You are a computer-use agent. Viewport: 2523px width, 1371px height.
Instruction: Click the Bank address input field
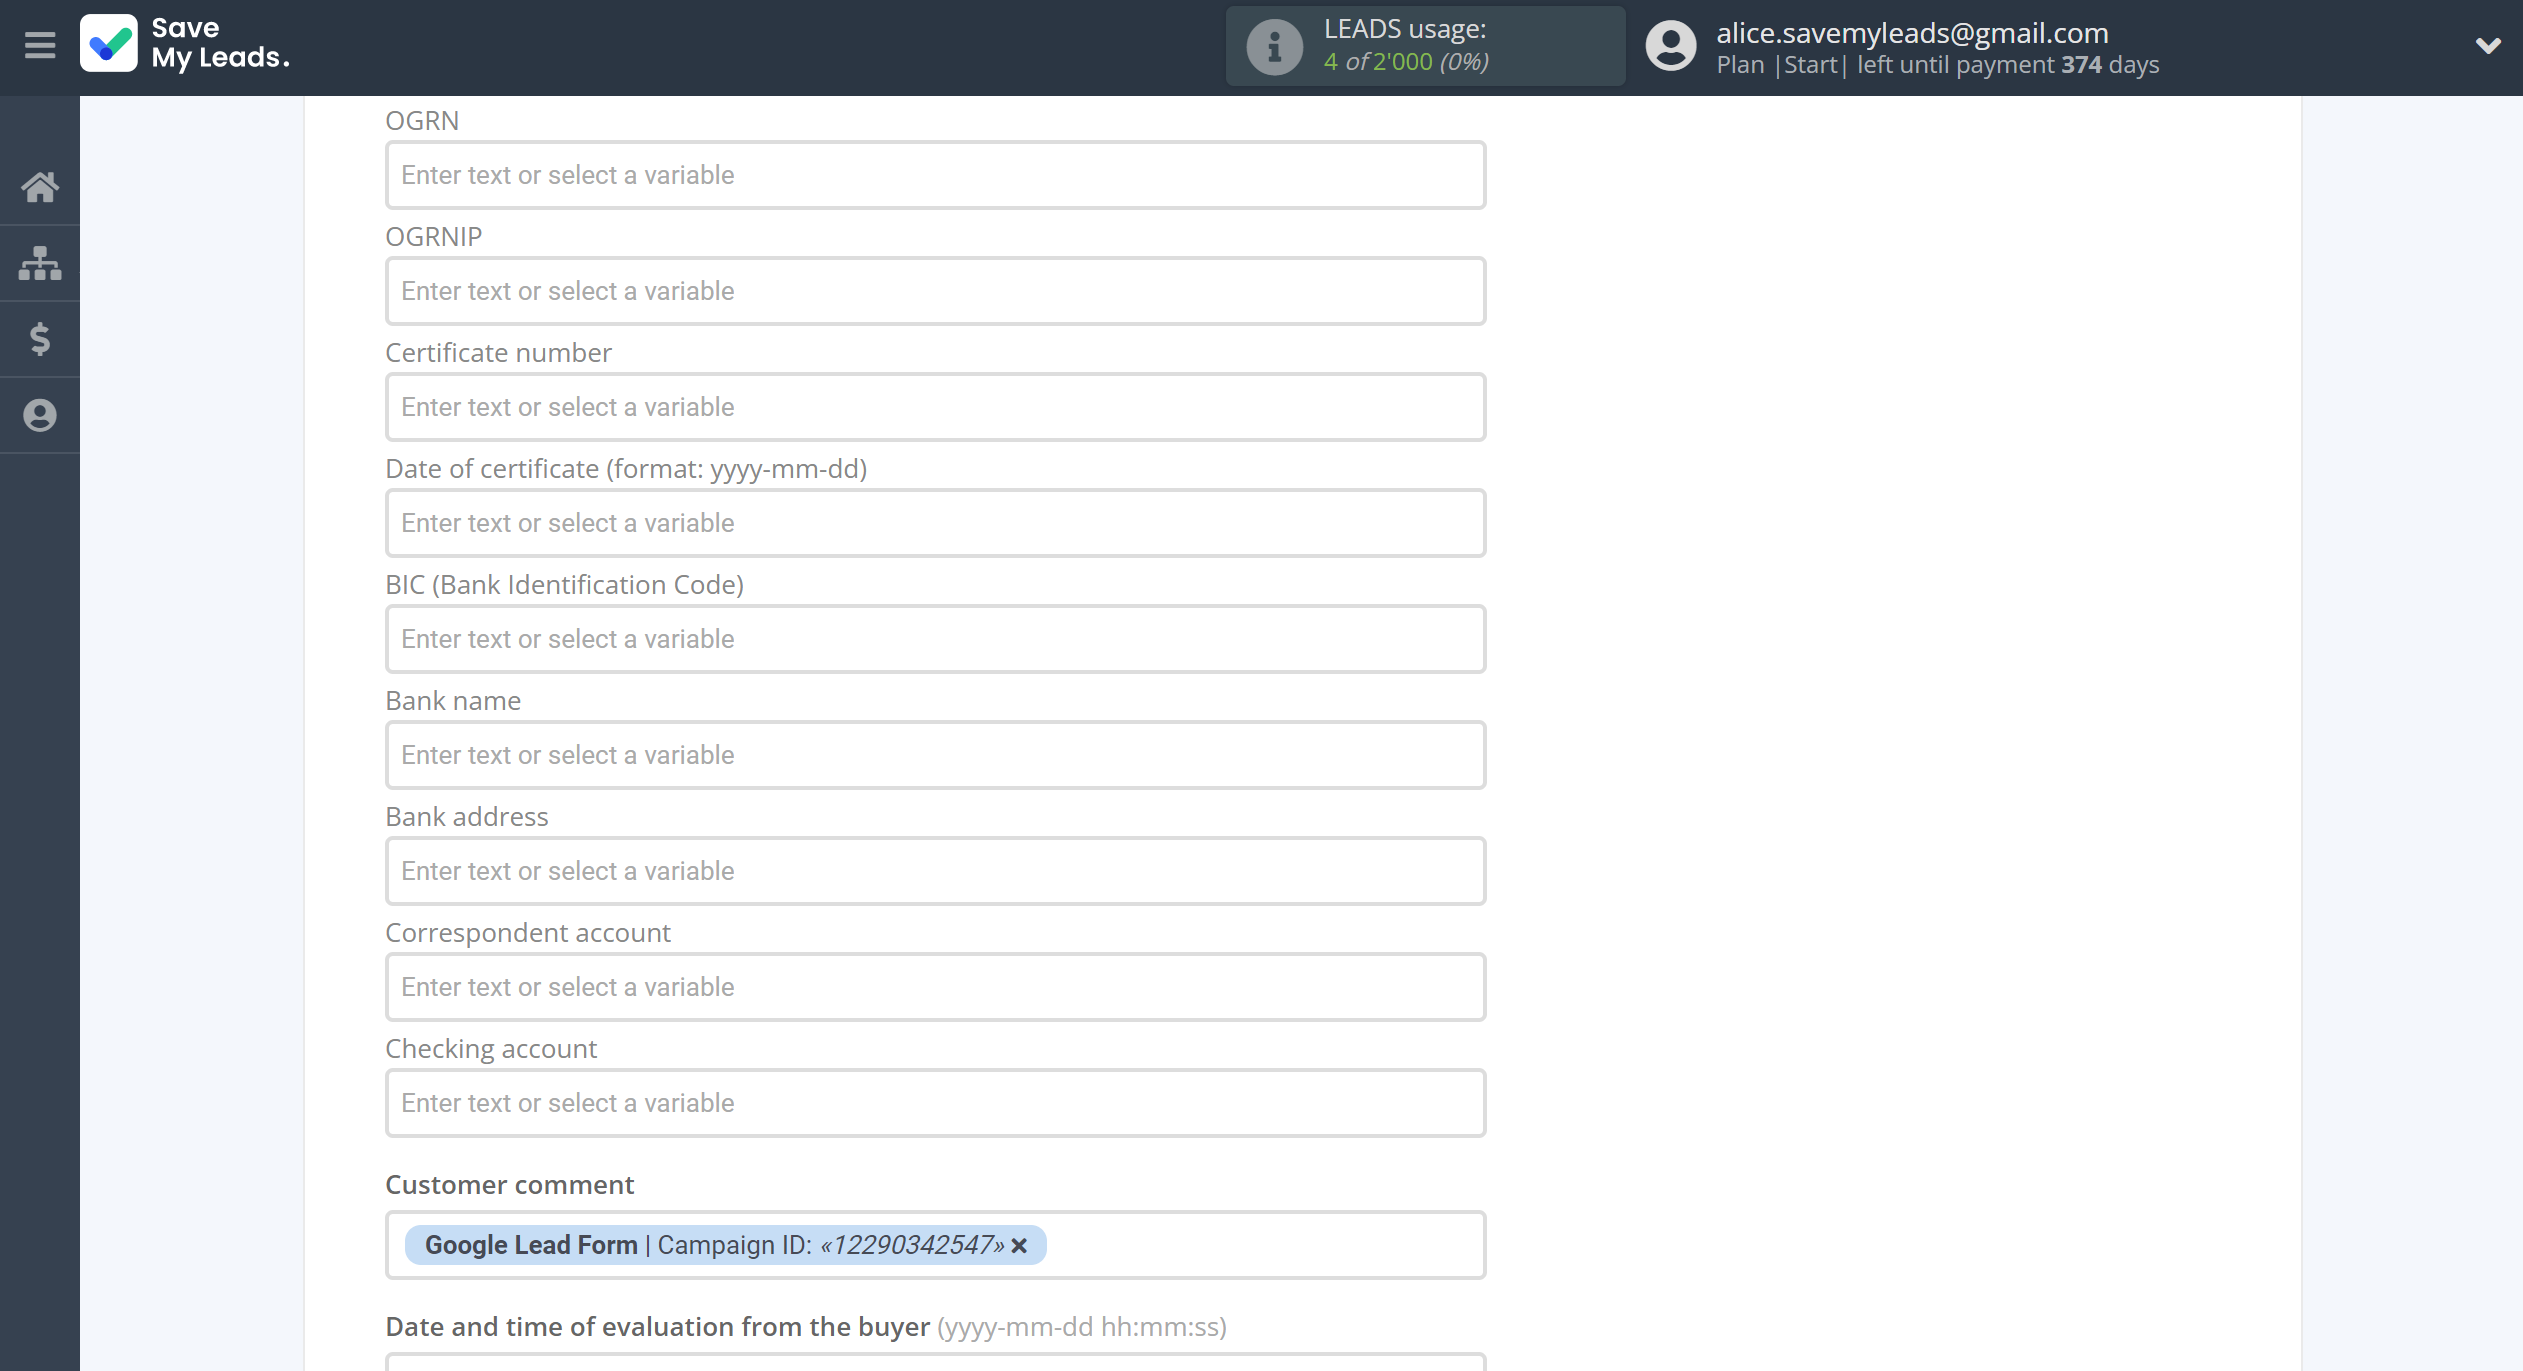pos(935,871)
